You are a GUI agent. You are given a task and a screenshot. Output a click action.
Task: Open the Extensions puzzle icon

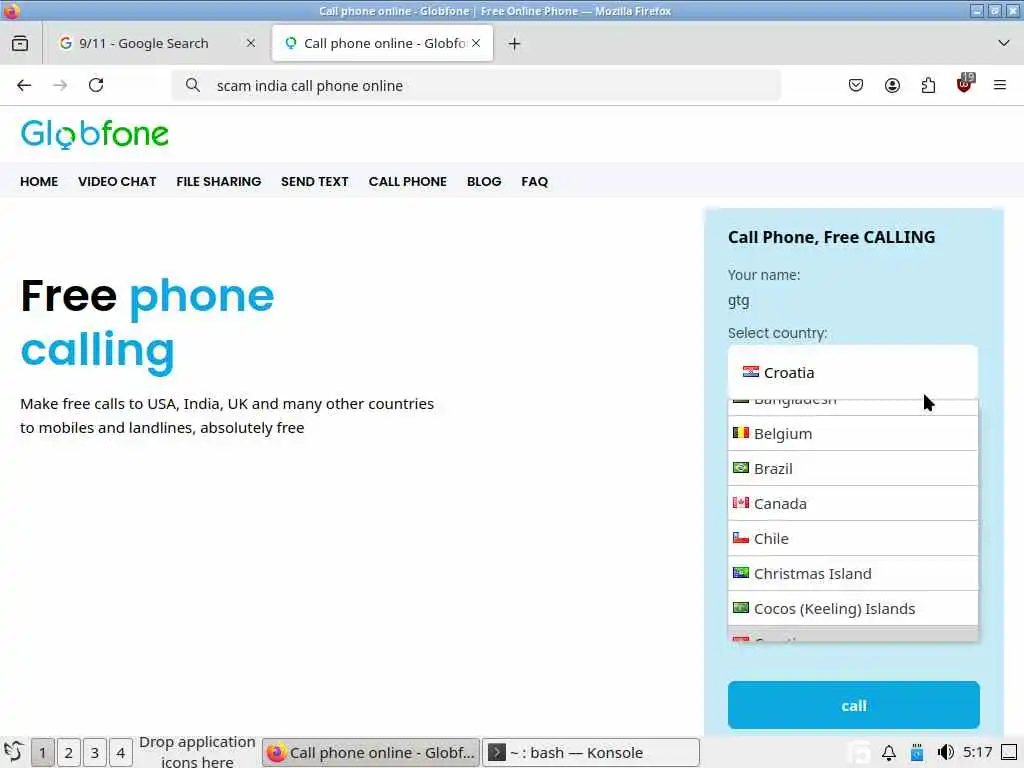point(928,86)
